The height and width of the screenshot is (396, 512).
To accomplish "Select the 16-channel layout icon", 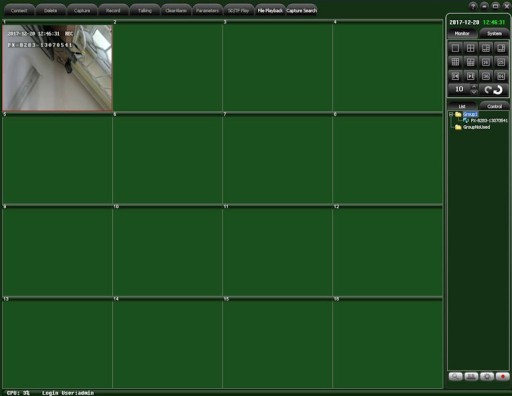I will (486, 62).
